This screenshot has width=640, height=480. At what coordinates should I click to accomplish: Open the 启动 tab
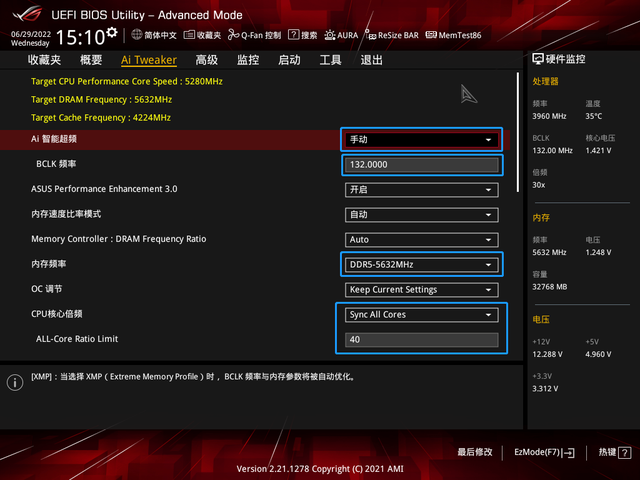tap(289, 60)
